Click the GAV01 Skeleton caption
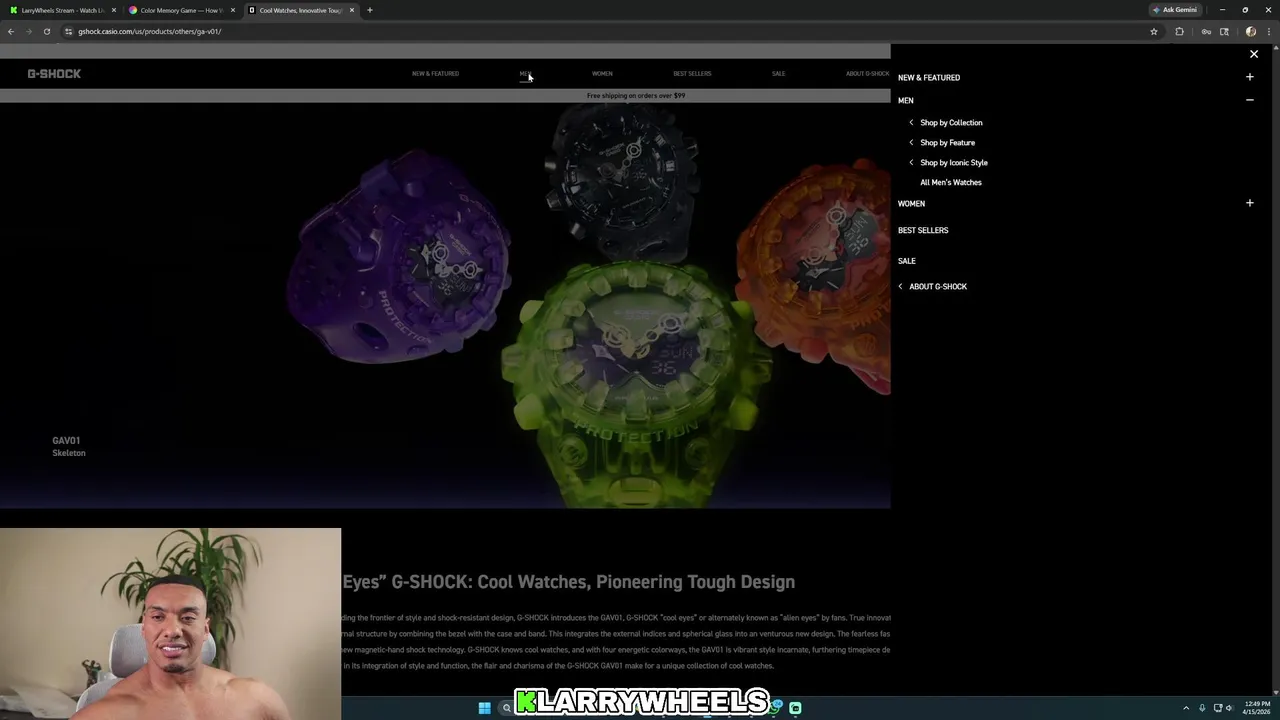 coord(69,447)
